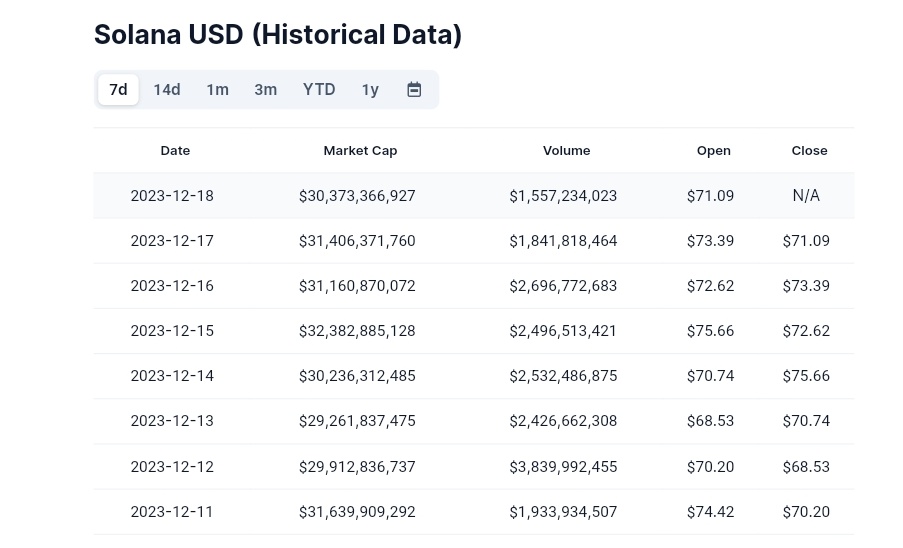Screen dimensions: 903x548
Task: Click volume $3,839,992,455
Action: (x=563, y=466)
